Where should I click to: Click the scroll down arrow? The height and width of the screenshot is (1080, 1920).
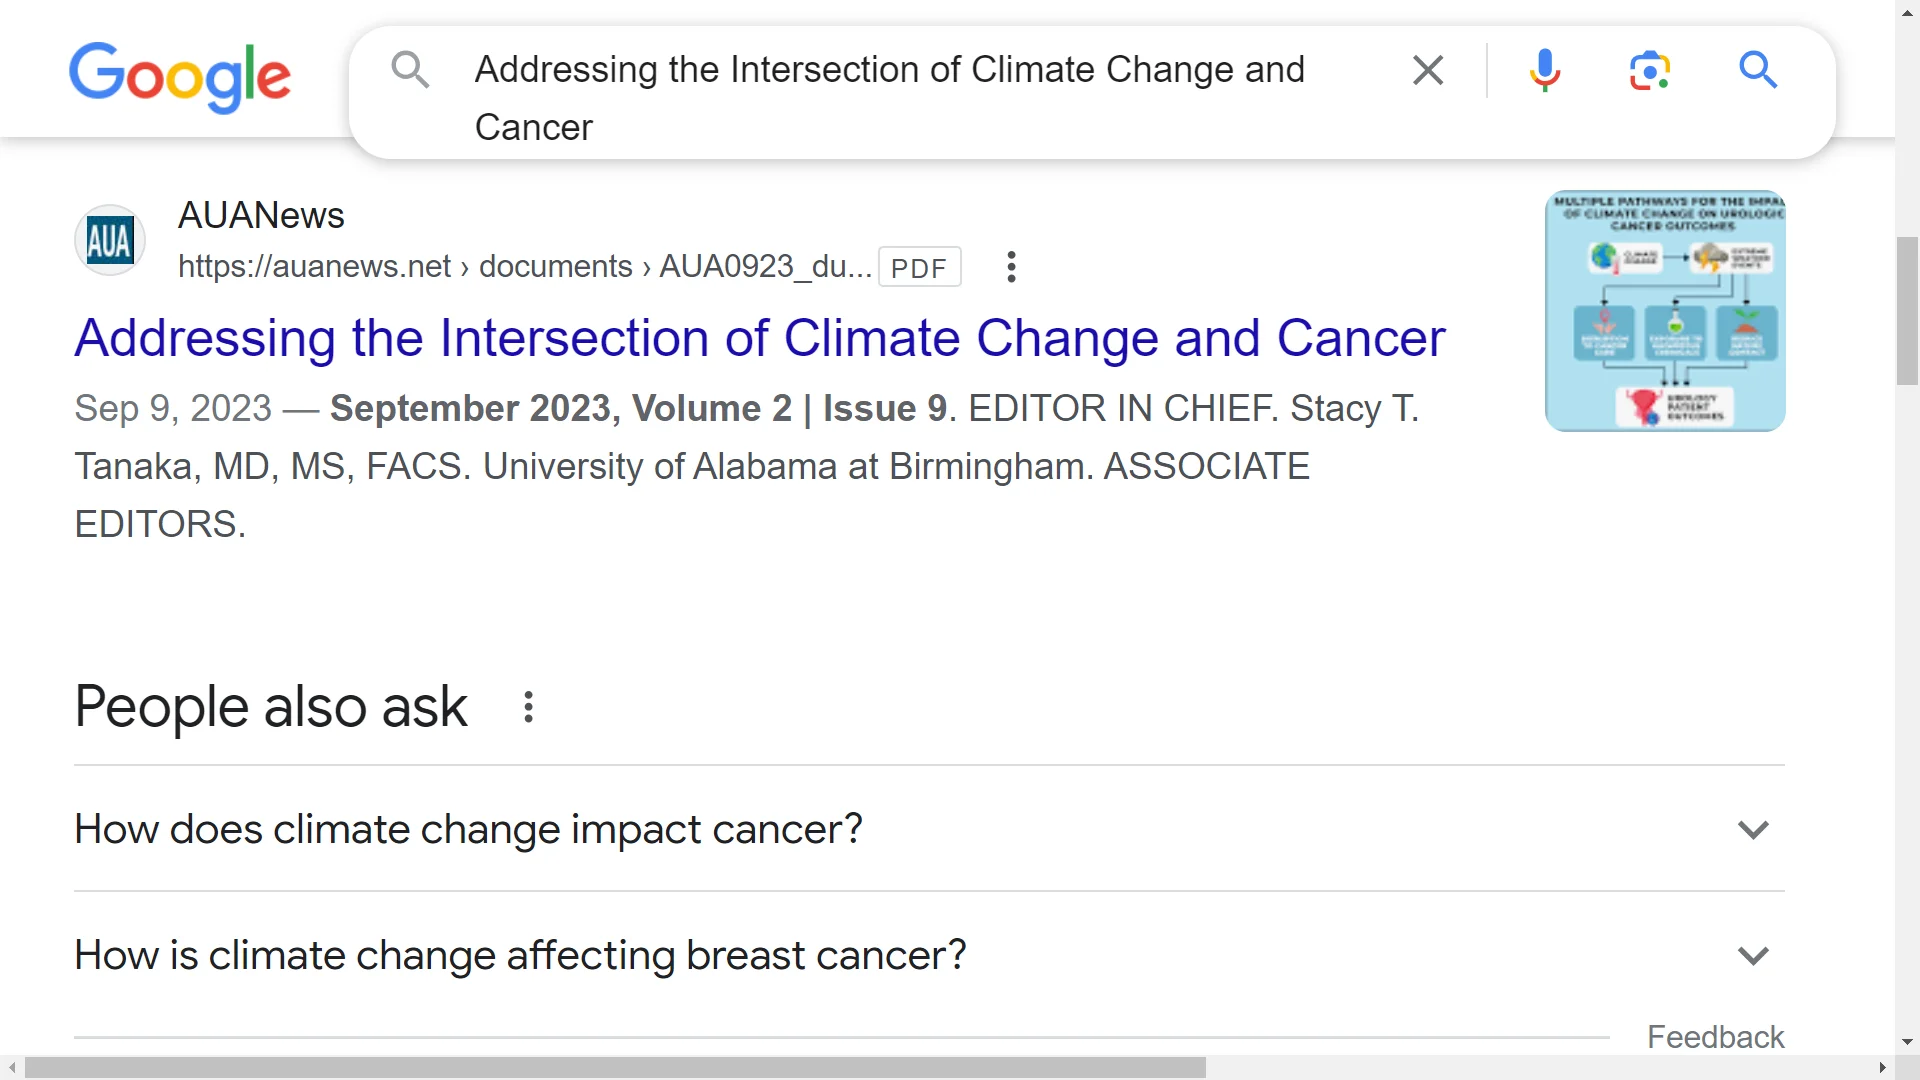click(x=1907, y=1042)
